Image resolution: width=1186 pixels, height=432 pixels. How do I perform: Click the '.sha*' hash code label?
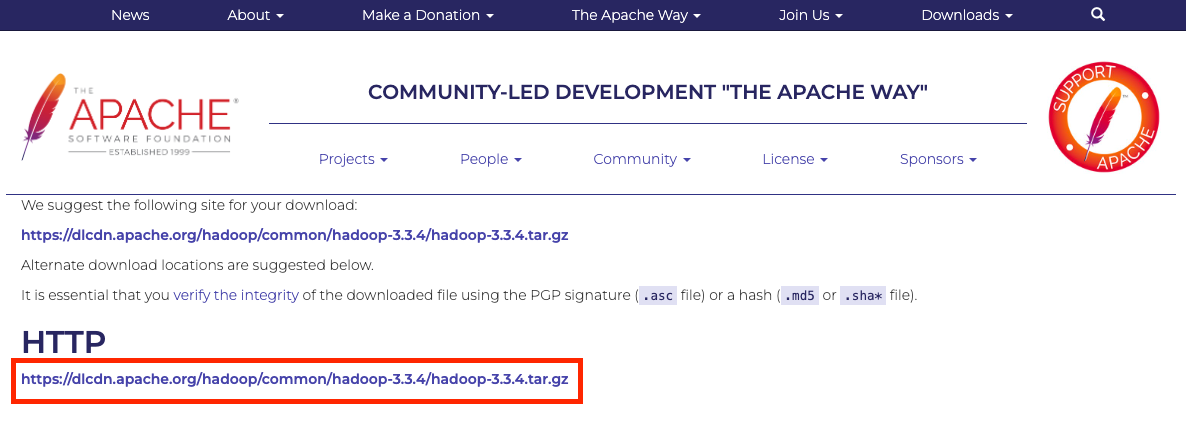pyautogui.click(x=863, y=296)
